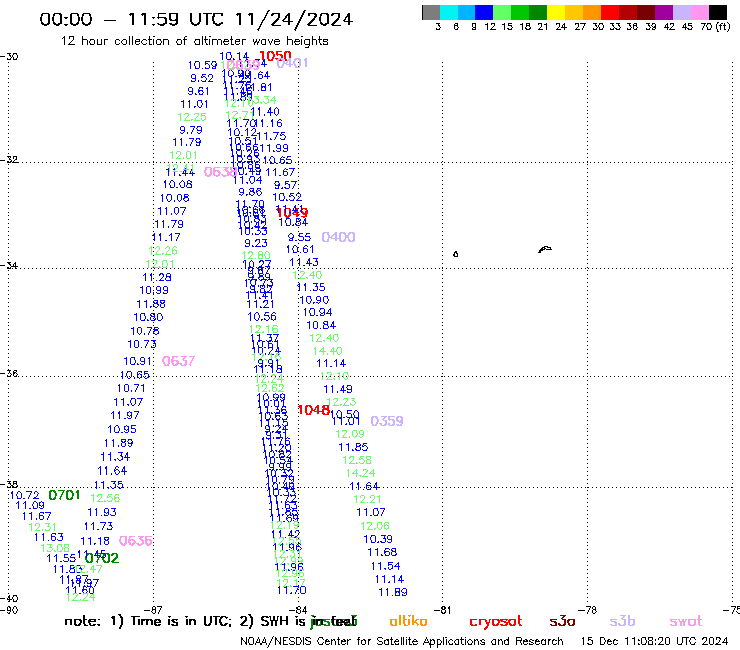Screen dimensions: 740x650
Task: Select the dark blue 12 ft legend swatch
Action: (485, 12)
